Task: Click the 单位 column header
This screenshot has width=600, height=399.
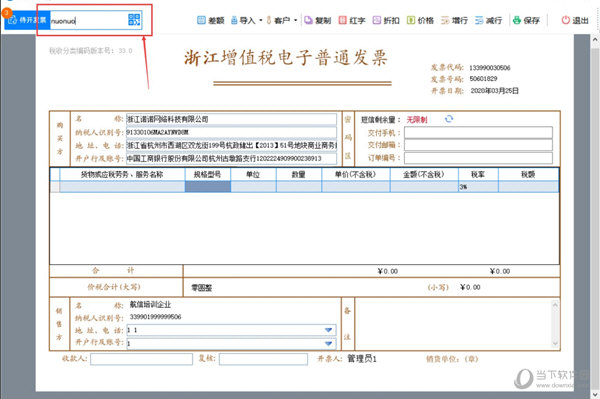Action: point(253,174)
